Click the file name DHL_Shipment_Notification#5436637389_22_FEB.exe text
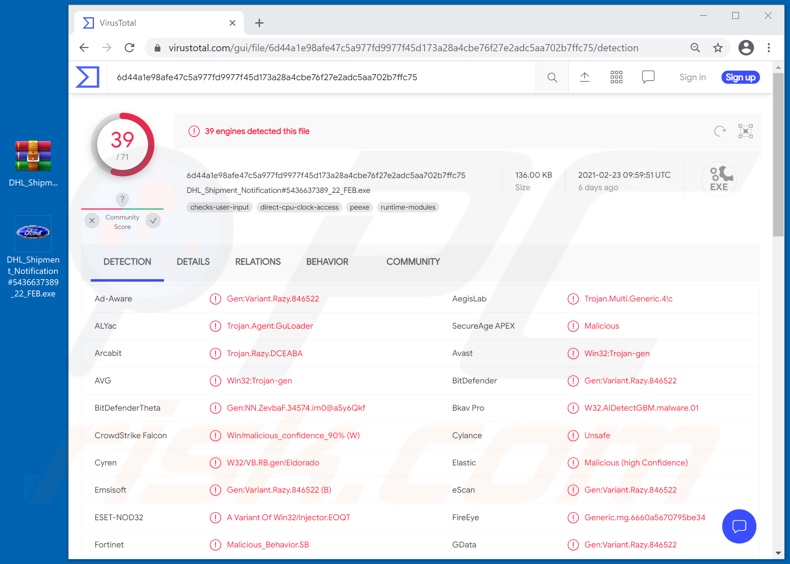The height and width of the screenshot is (564, 790). (278, 190)
